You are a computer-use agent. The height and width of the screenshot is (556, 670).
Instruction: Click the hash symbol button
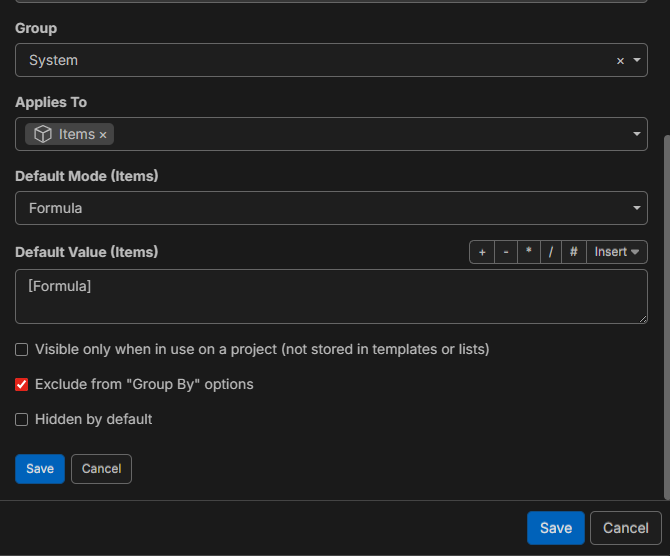[x=573, y=252]
